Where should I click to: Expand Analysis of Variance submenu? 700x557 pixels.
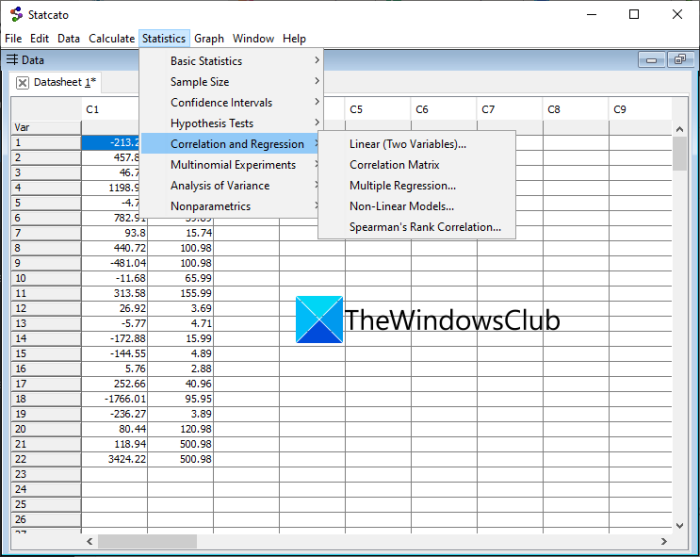point(230,185)
